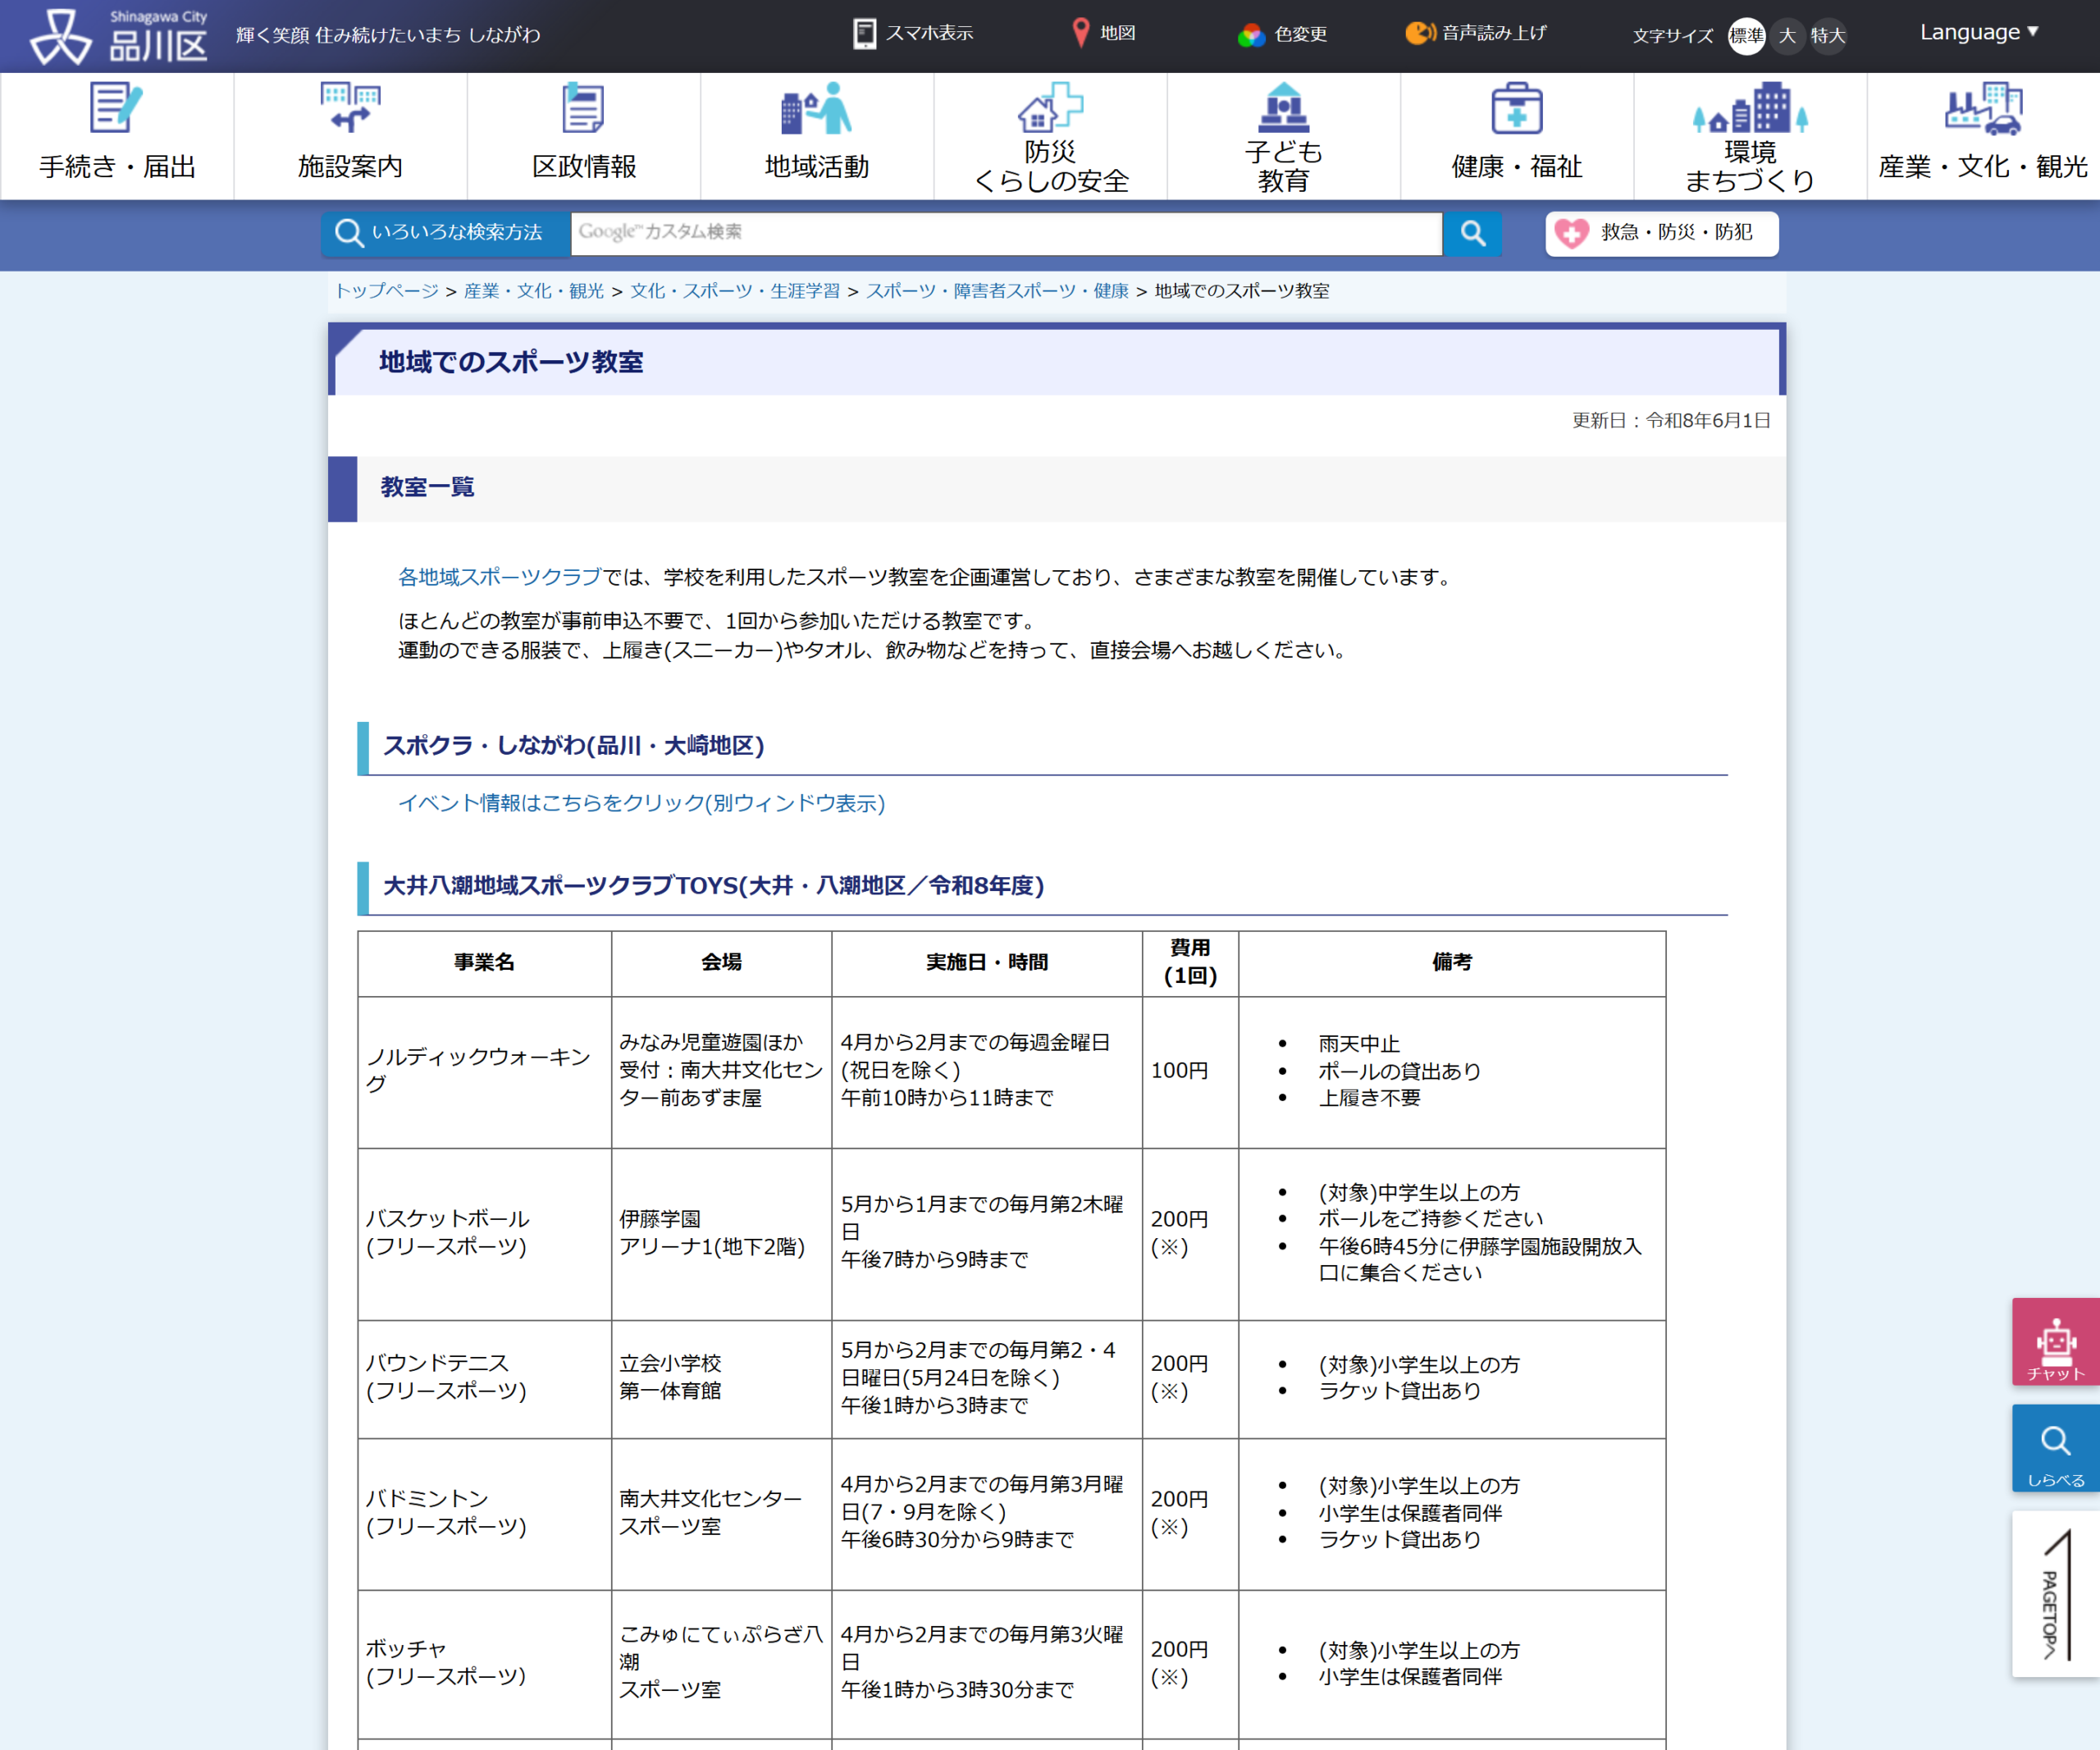The height and width of the screenshot is (1750, 2100).
Task: Open 施設案内 menu
Action: [x=350, y=135]
